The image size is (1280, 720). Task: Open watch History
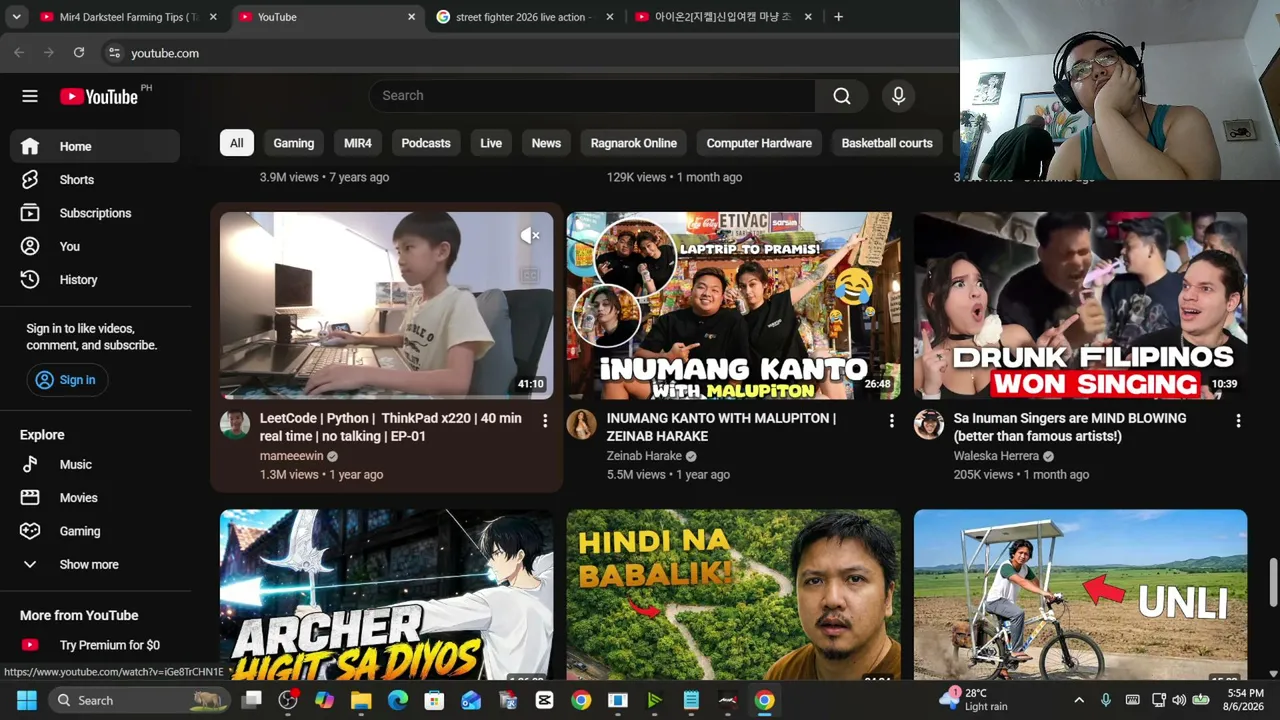tap(95, 280)
